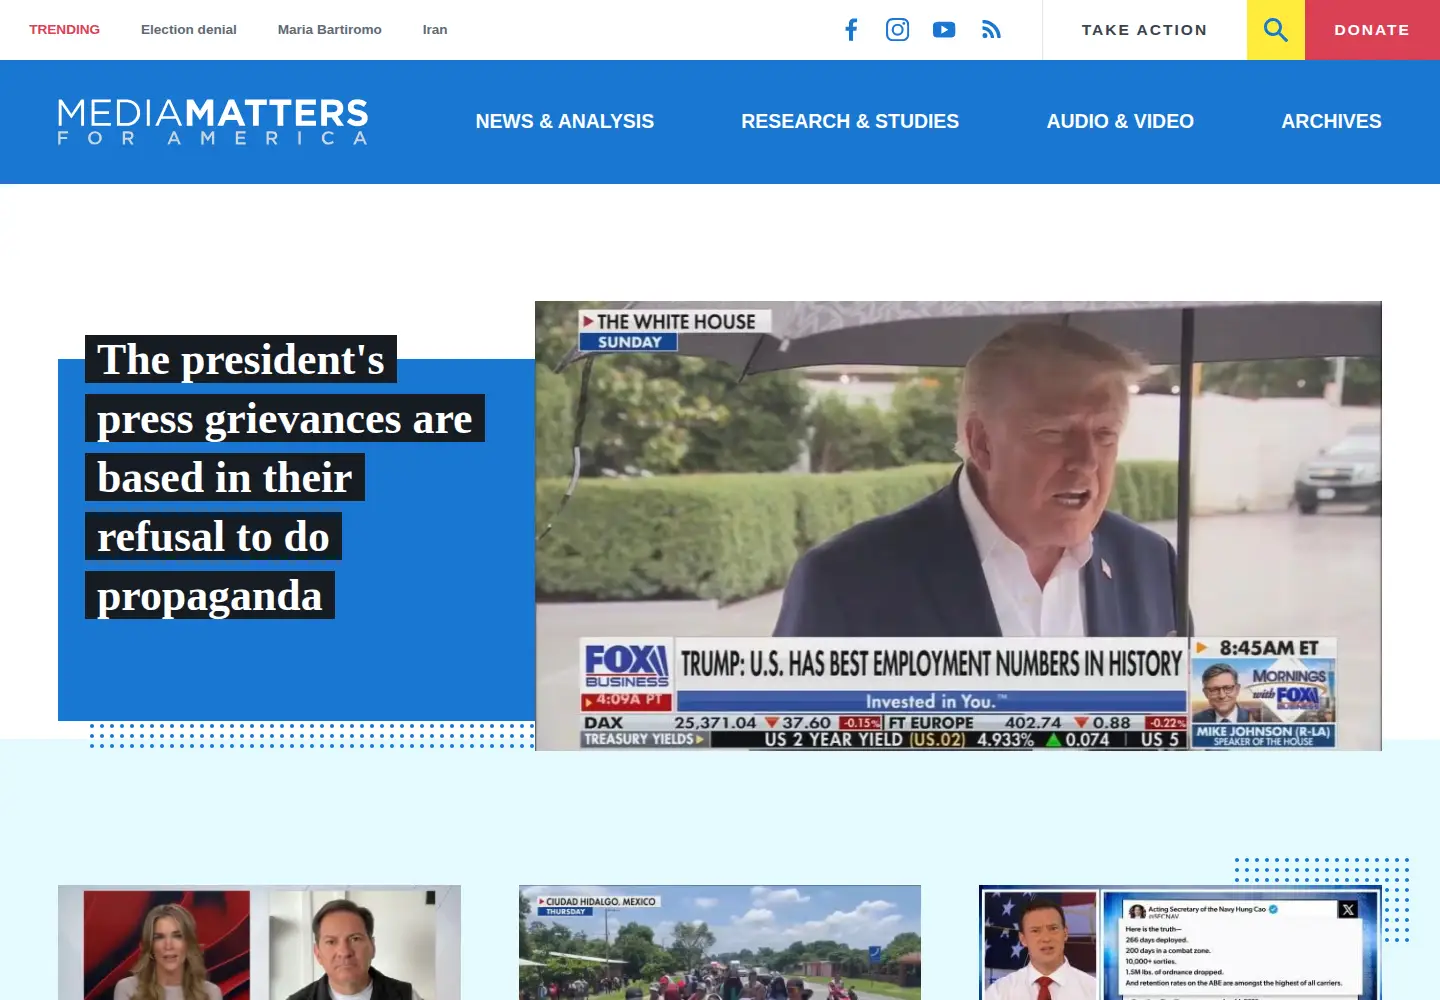Click the TRENDING label
1440x1000 pixels.
(x=64, y=30)
